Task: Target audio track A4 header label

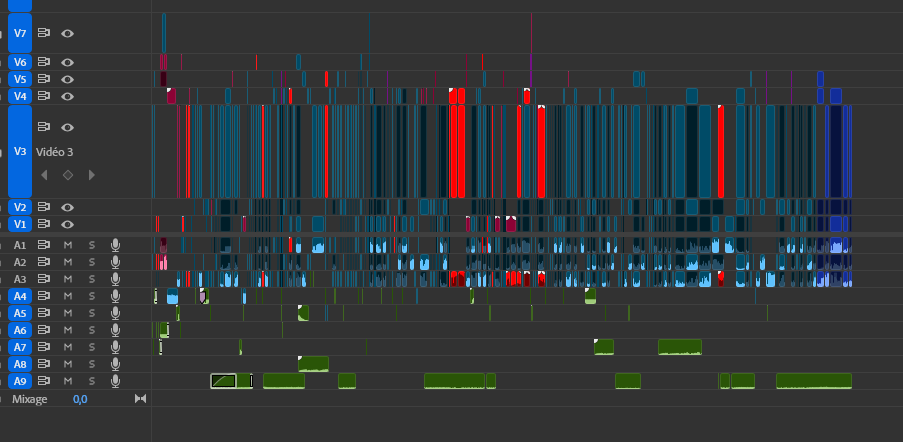Action: (x=20, y=296)
